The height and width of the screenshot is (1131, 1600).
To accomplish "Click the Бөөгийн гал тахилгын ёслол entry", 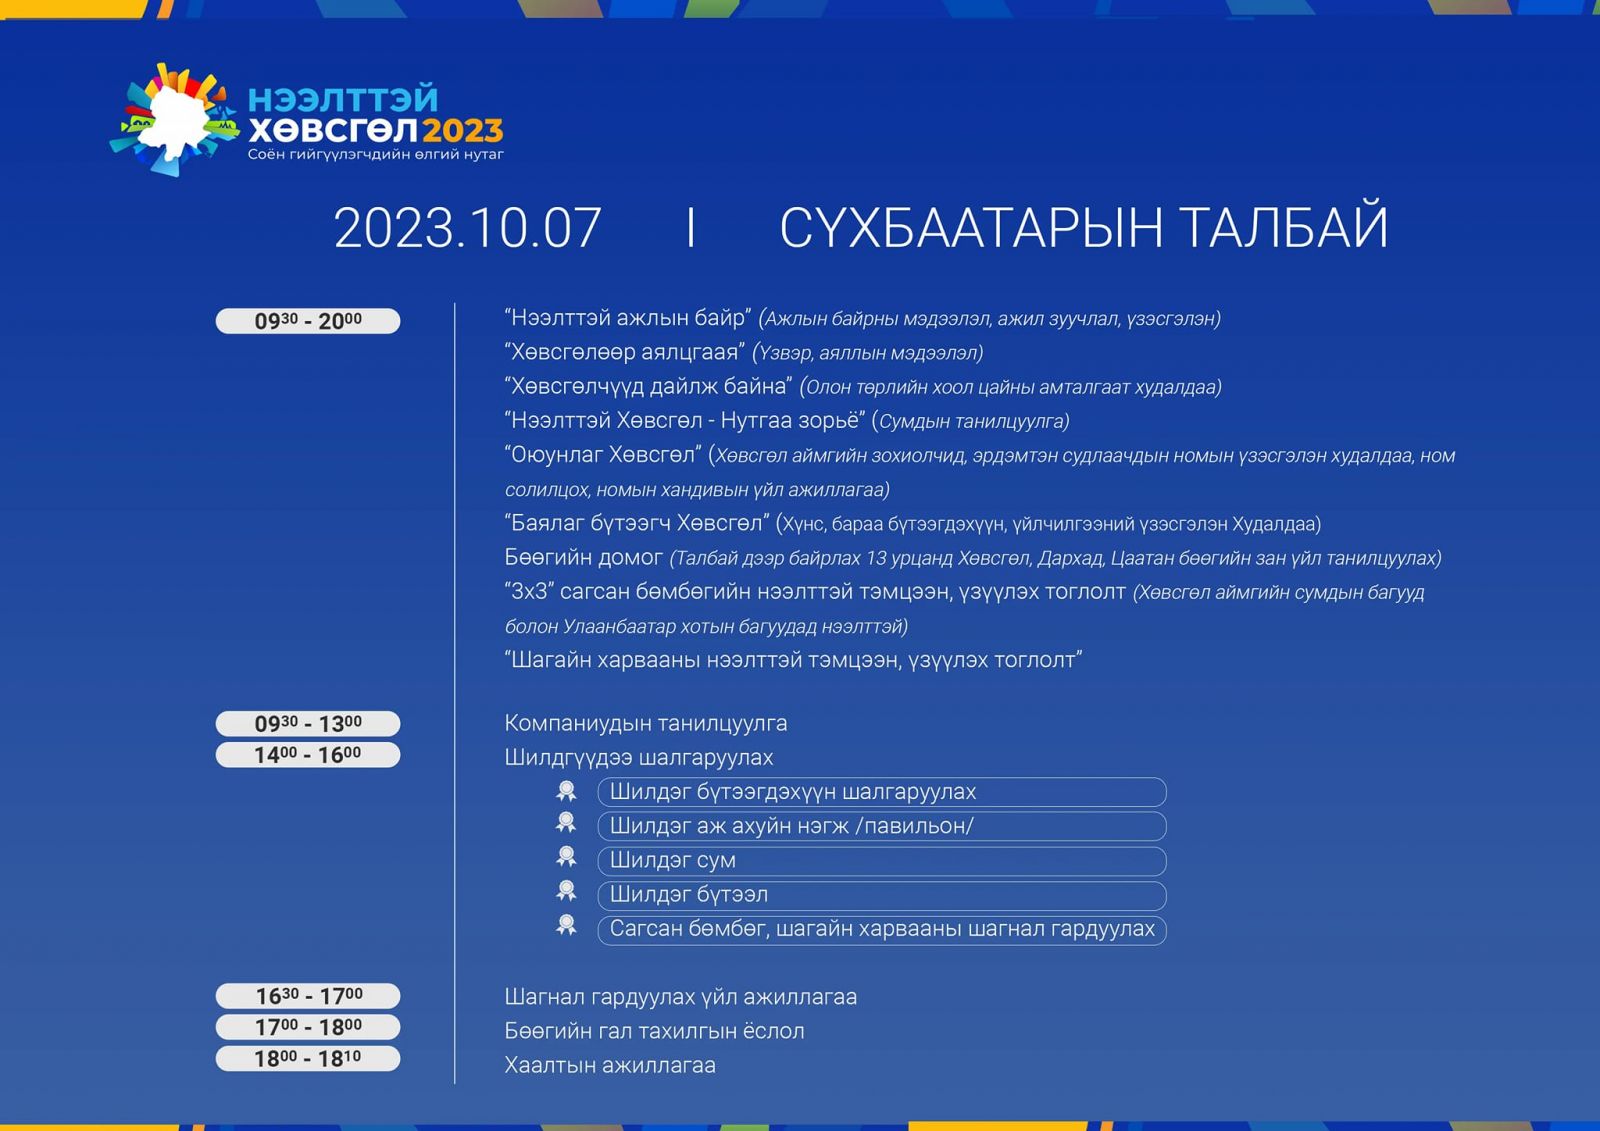I will tap(654, 1031).
